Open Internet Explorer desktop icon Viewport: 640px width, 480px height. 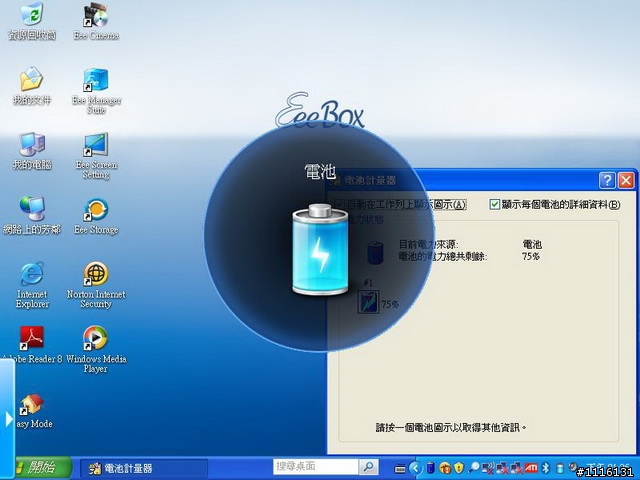(32, 285)
